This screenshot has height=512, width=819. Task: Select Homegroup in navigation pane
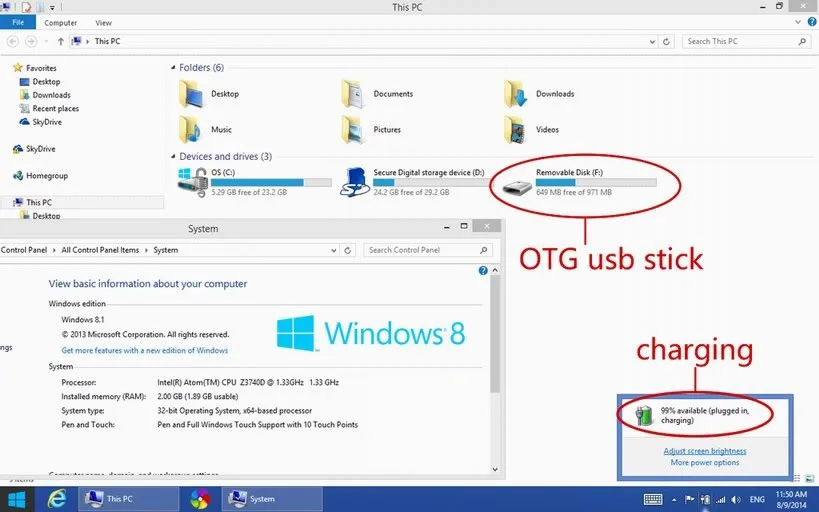click(x=40, y=176)
